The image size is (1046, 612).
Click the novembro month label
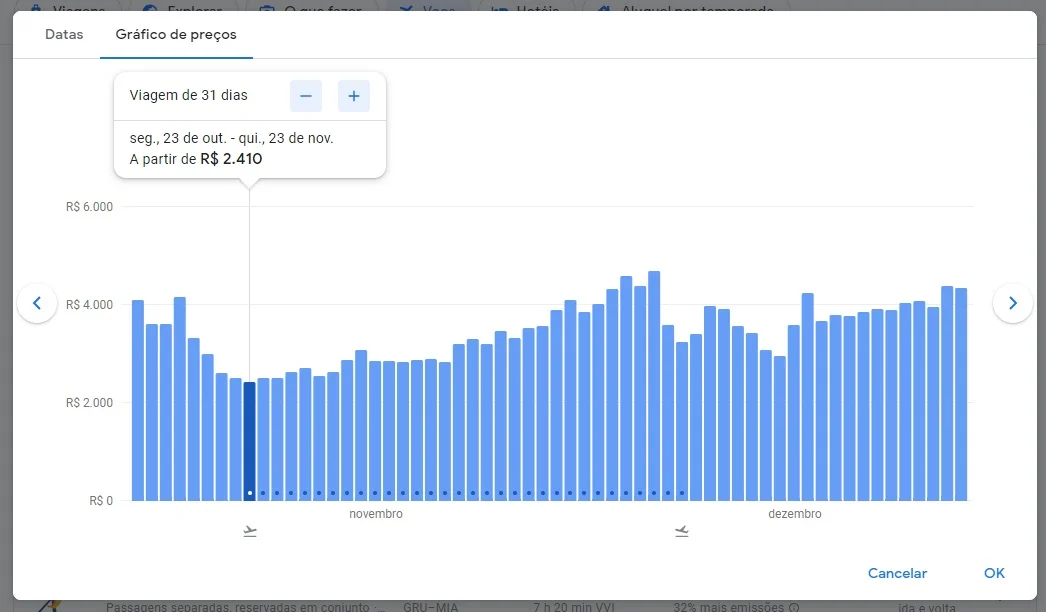[x=376, y=514]
